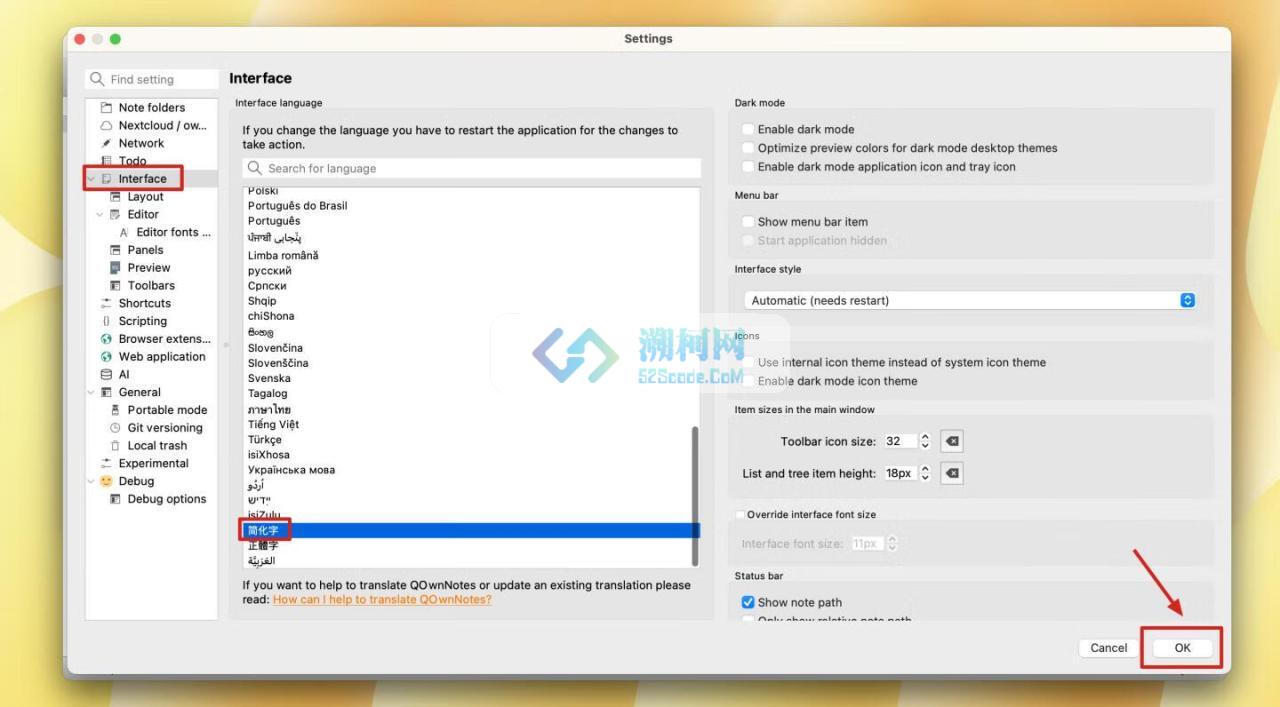The image size is (1280, 707).
Task: Check Override interface font size
Action: pyautogui.click(x=740, y=515)
